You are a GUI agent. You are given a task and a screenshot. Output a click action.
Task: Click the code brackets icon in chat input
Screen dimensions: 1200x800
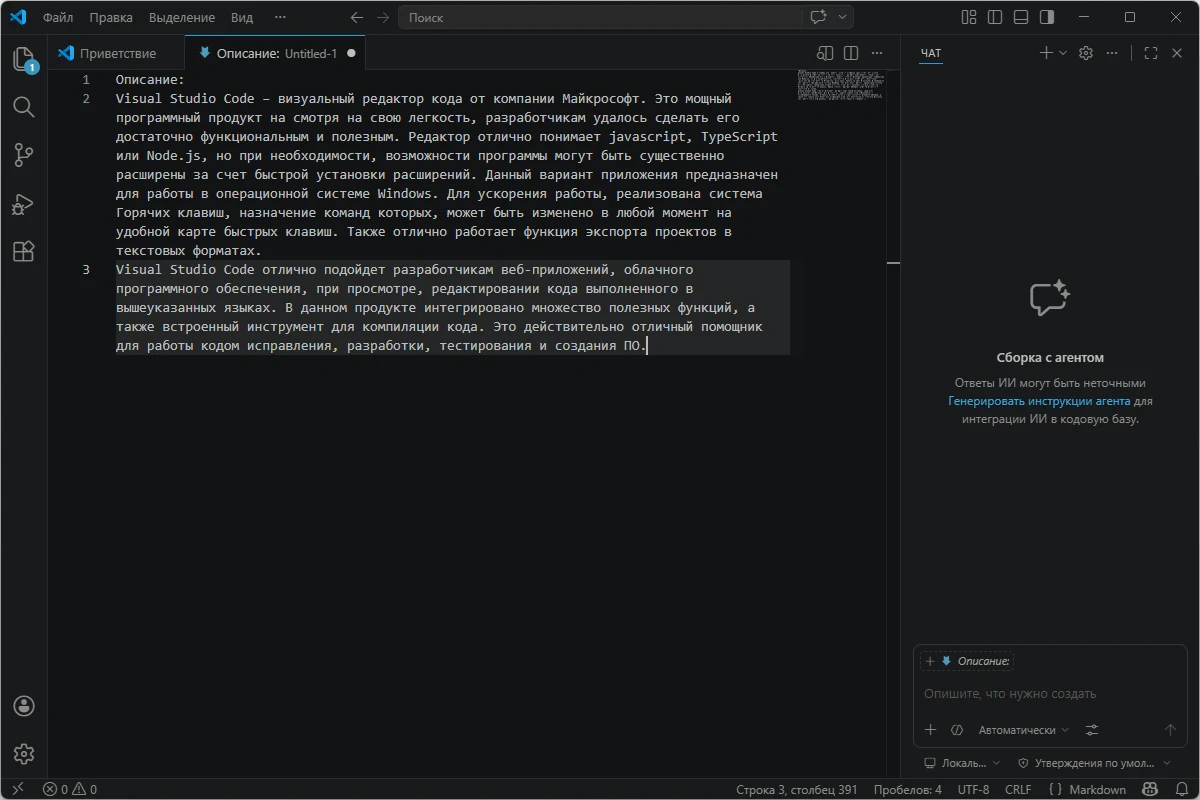click(x=957, y=730)
